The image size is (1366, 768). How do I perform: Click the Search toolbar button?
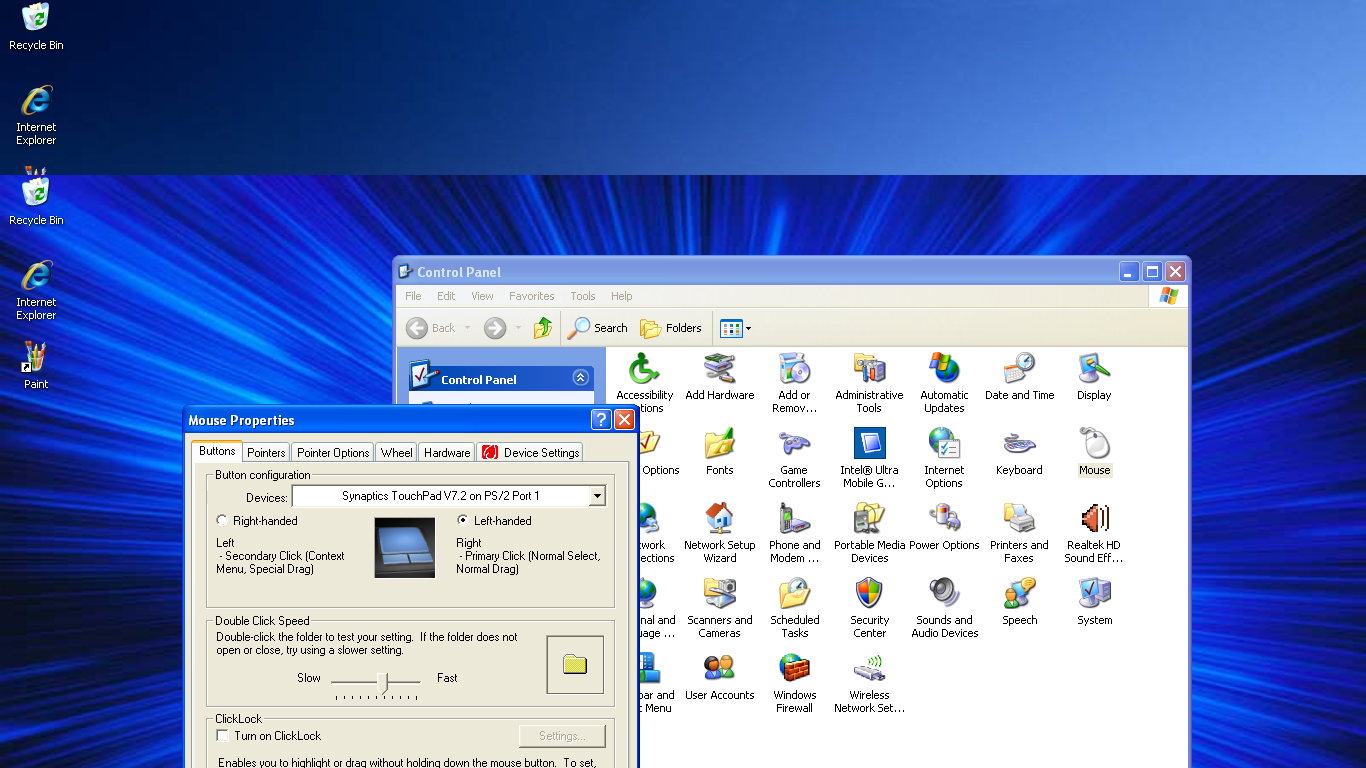[598, 328]
